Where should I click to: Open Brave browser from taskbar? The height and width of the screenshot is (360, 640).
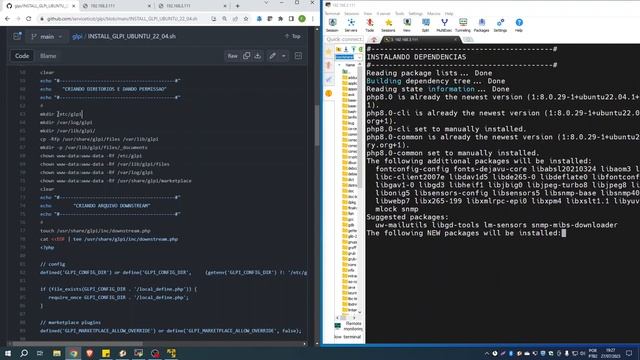(89, 353)
